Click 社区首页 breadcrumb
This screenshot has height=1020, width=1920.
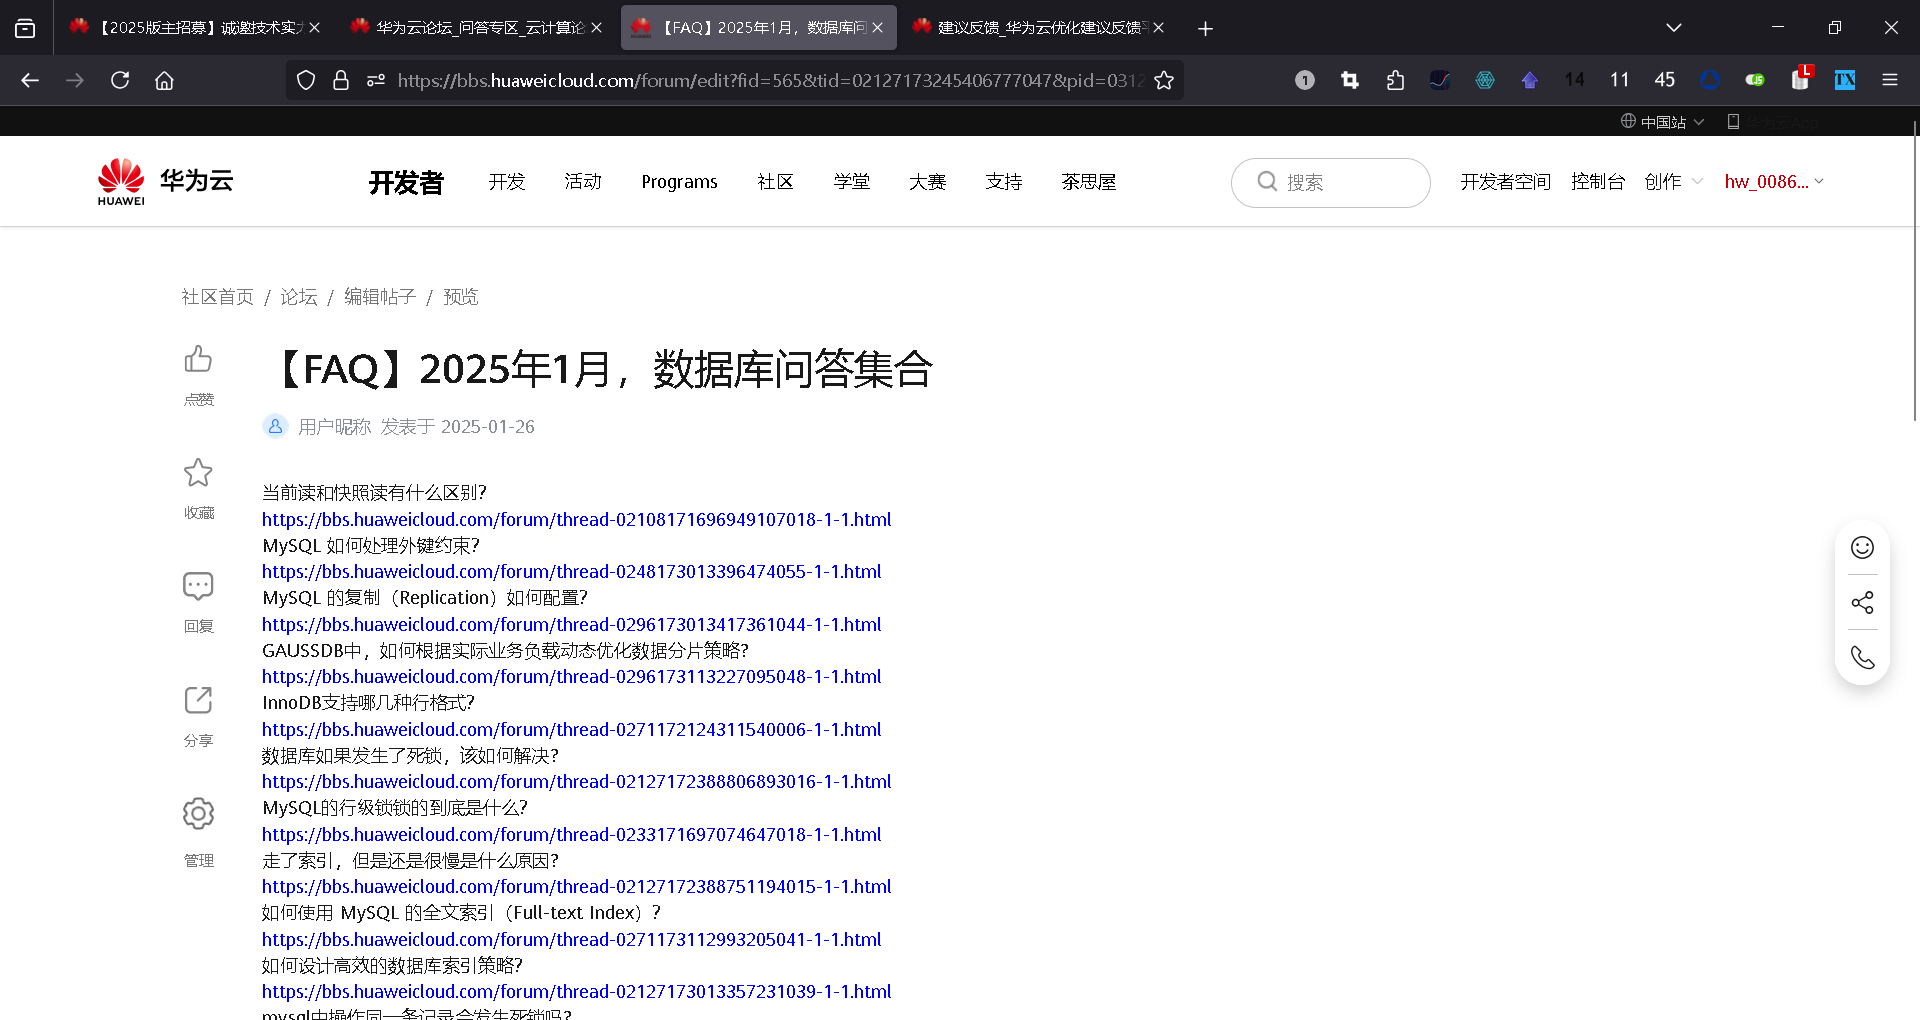[218, 297]
